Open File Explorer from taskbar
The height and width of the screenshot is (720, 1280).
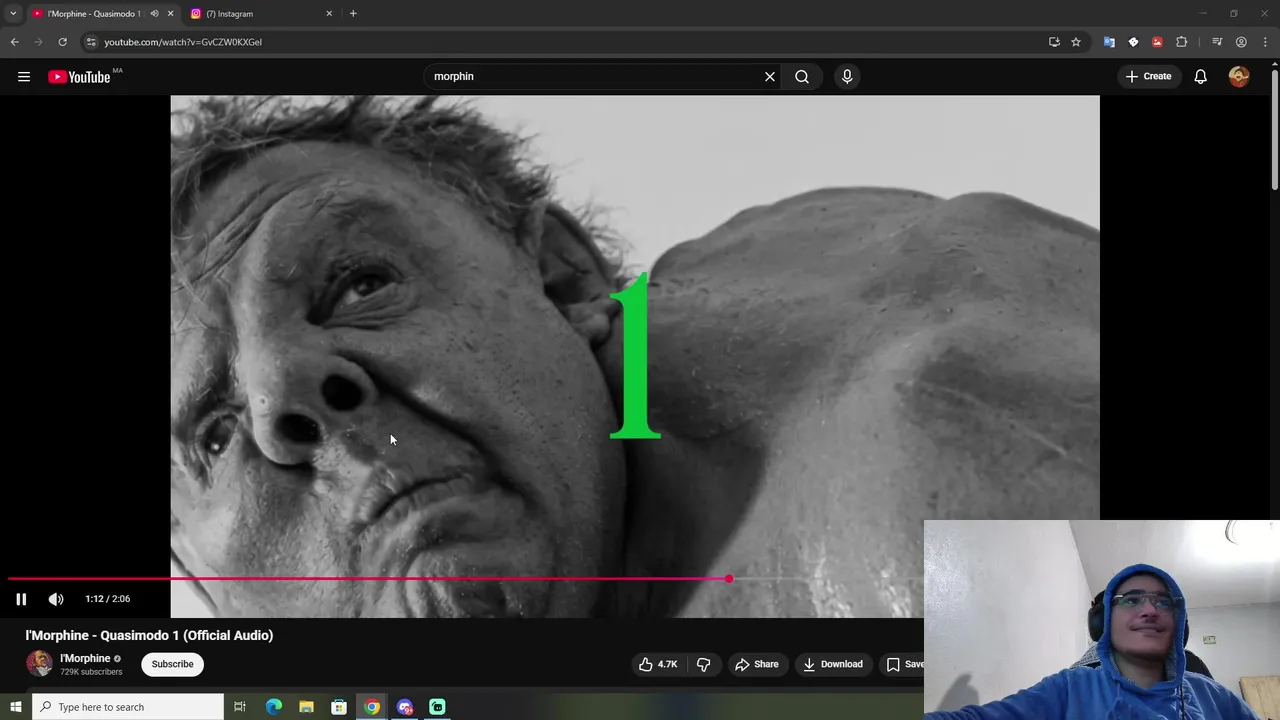tap(307, 707)
